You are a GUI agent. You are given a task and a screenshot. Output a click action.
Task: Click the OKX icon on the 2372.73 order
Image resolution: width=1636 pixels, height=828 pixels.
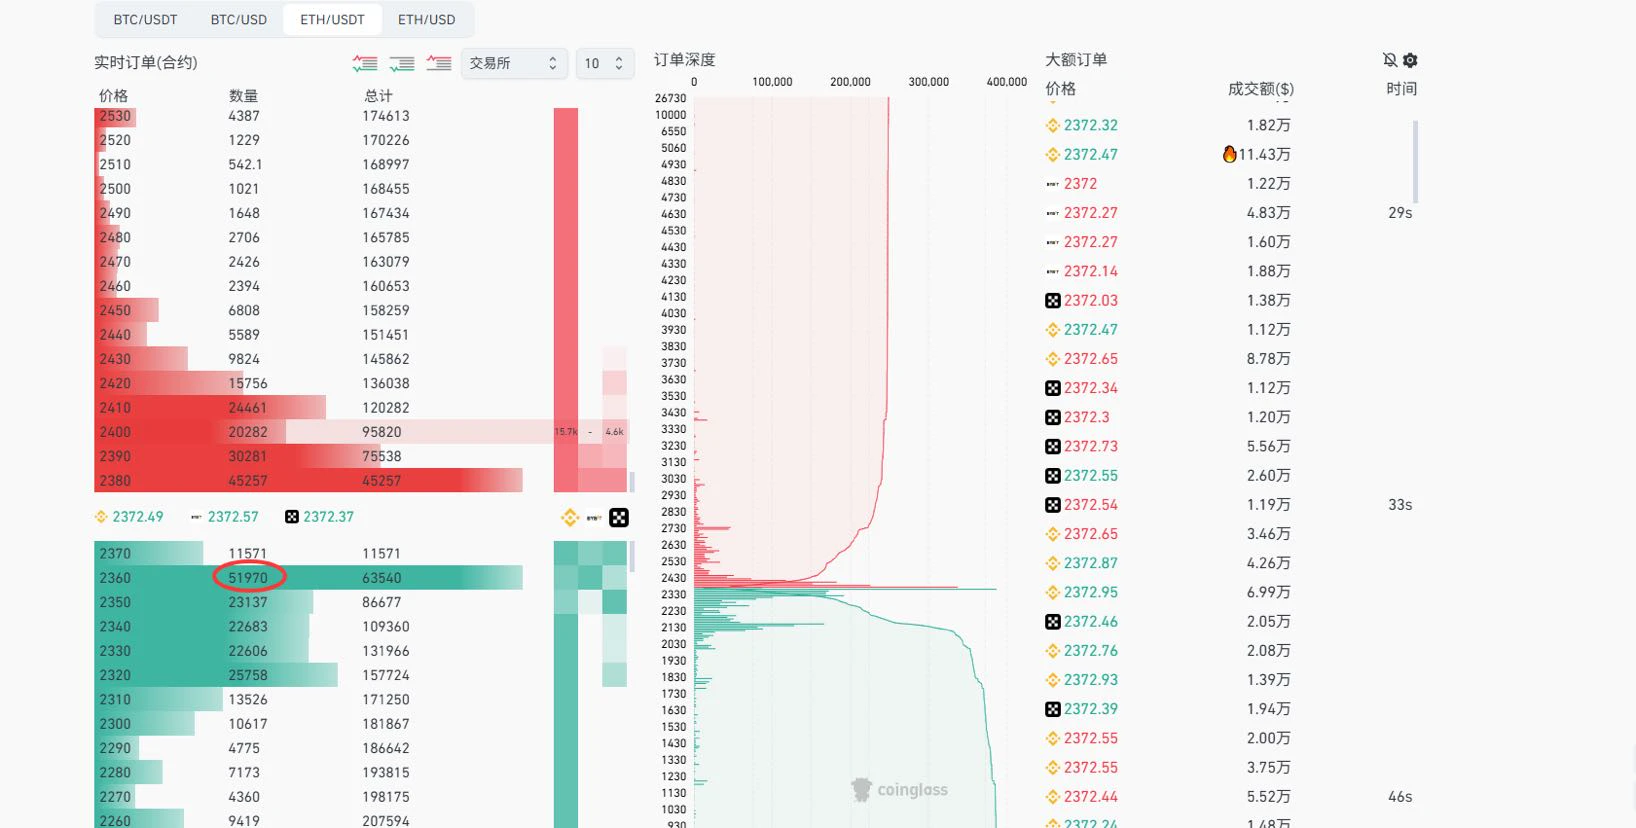point(1053,446)
